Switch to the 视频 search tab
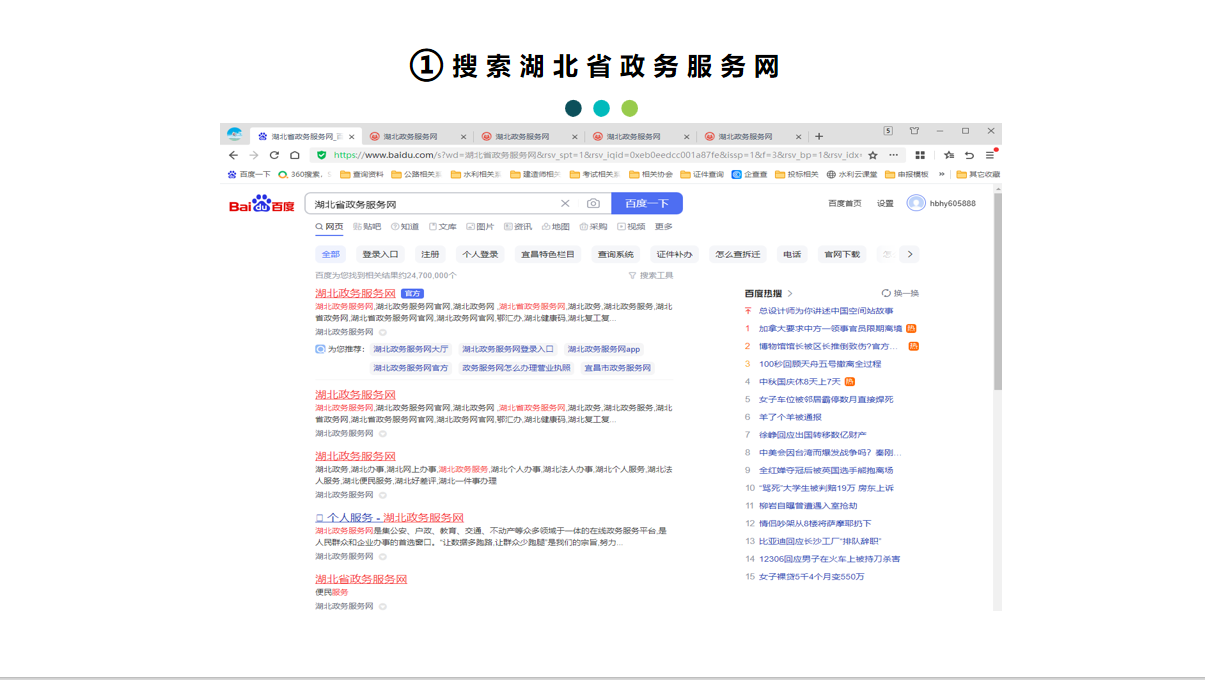Viewport: 1205px width, 680px height. pyautogui.click(x=631, y=227)
